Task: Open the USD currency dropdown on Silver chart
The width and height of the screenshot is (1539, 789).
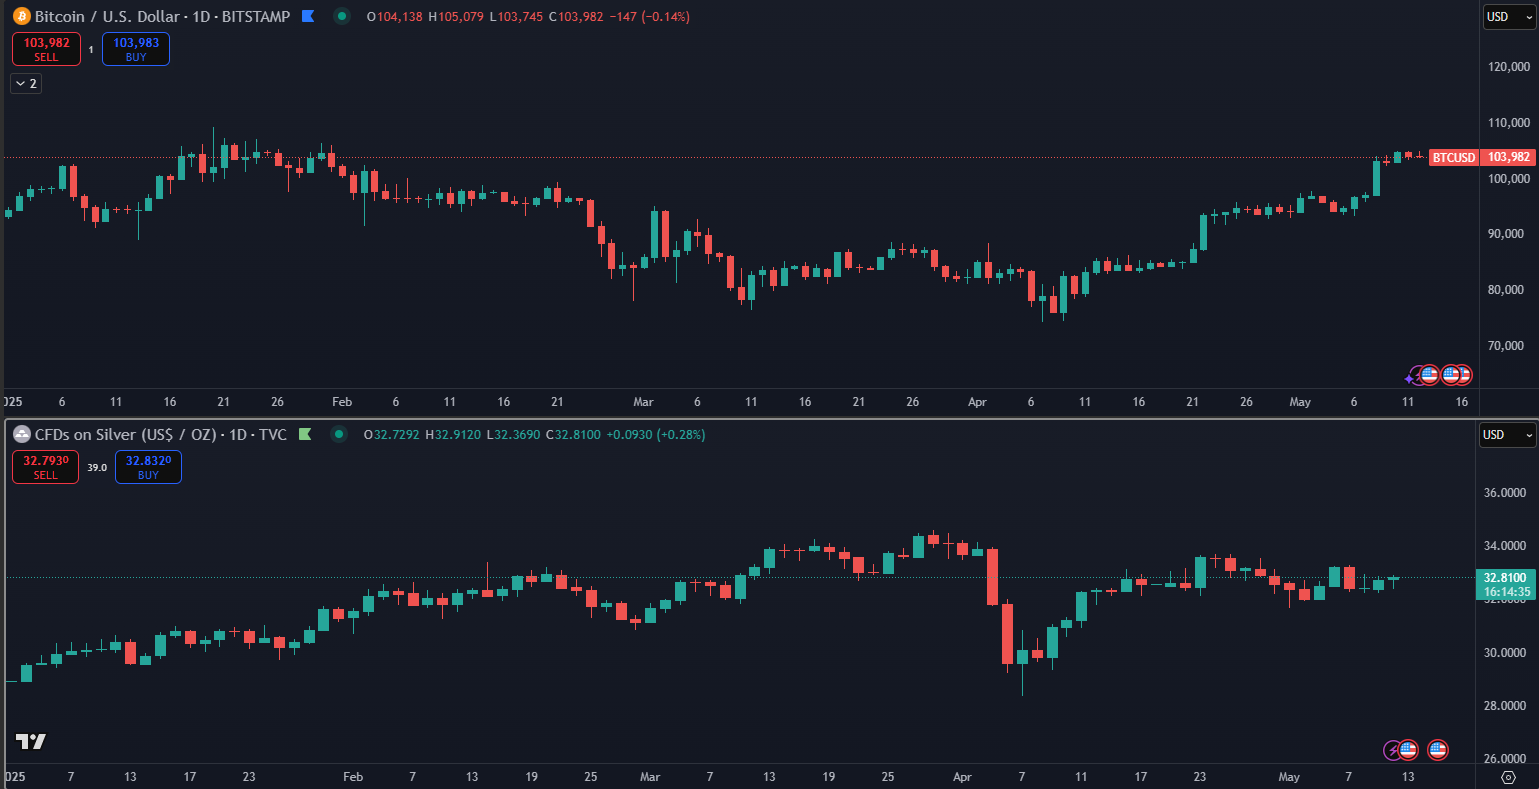Action: [1508, 435]
